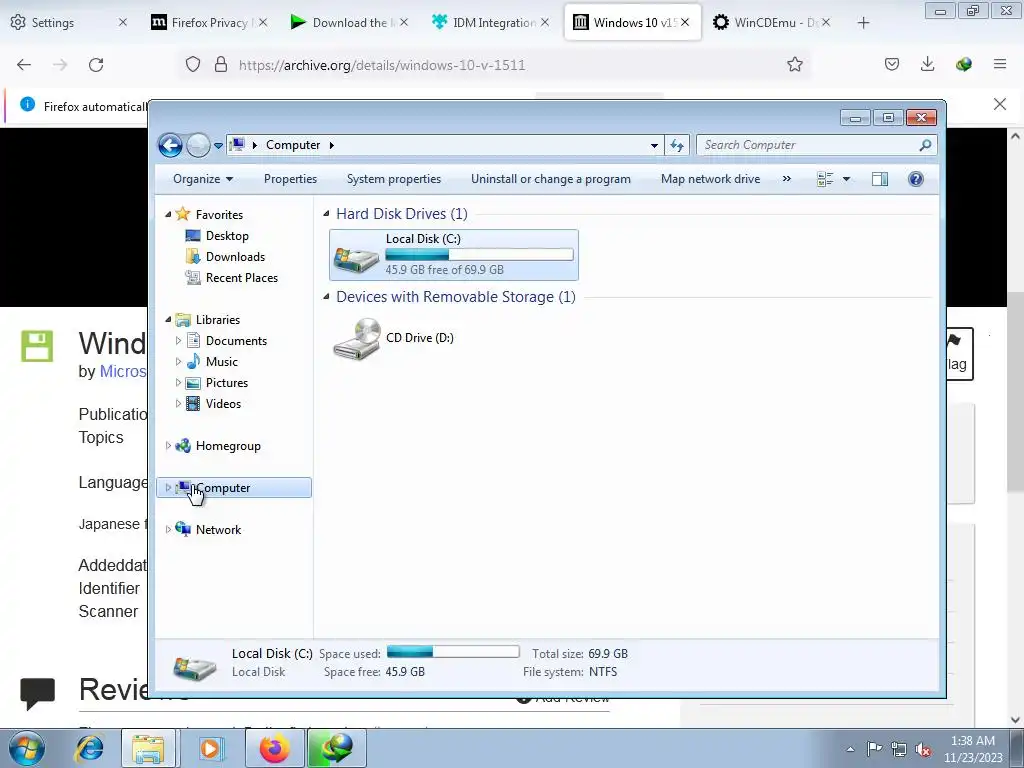Image resolution: width=1024 pixels, height=768 pixels.
Task: Click the shield tracking protection icon
Action: point(193,64)
